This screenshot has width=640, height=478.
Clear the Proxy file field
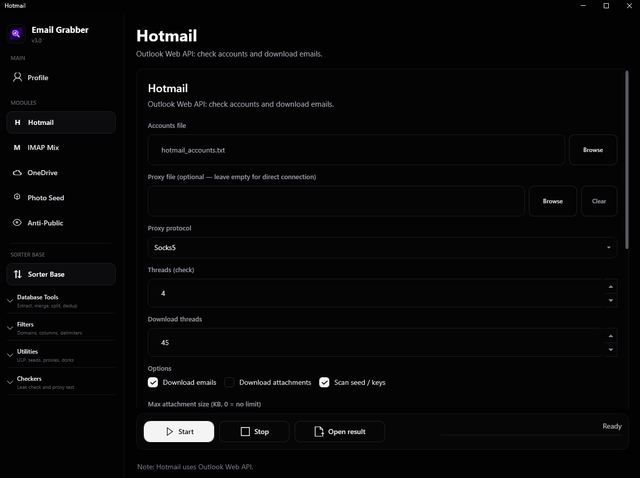tap(599, 201)
